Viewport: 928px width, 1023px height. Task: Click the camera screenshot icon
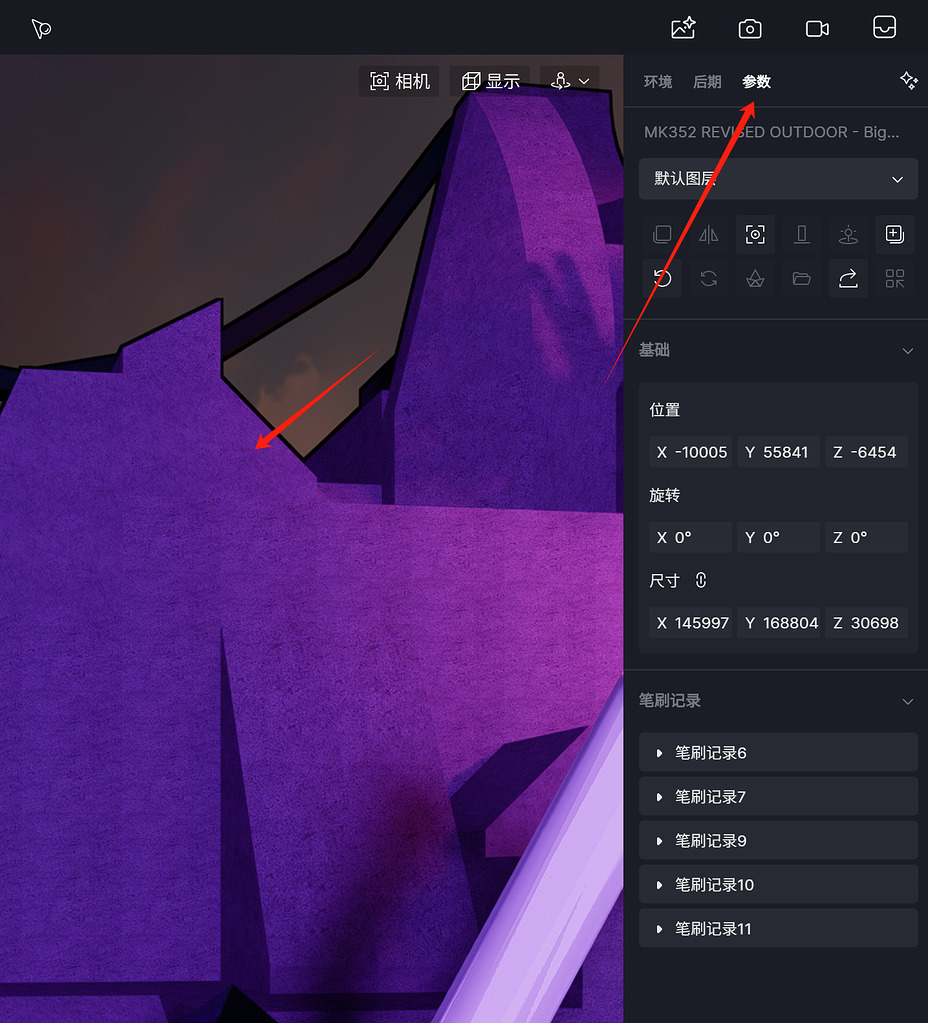pyautogui.click(x=750, y=28)
